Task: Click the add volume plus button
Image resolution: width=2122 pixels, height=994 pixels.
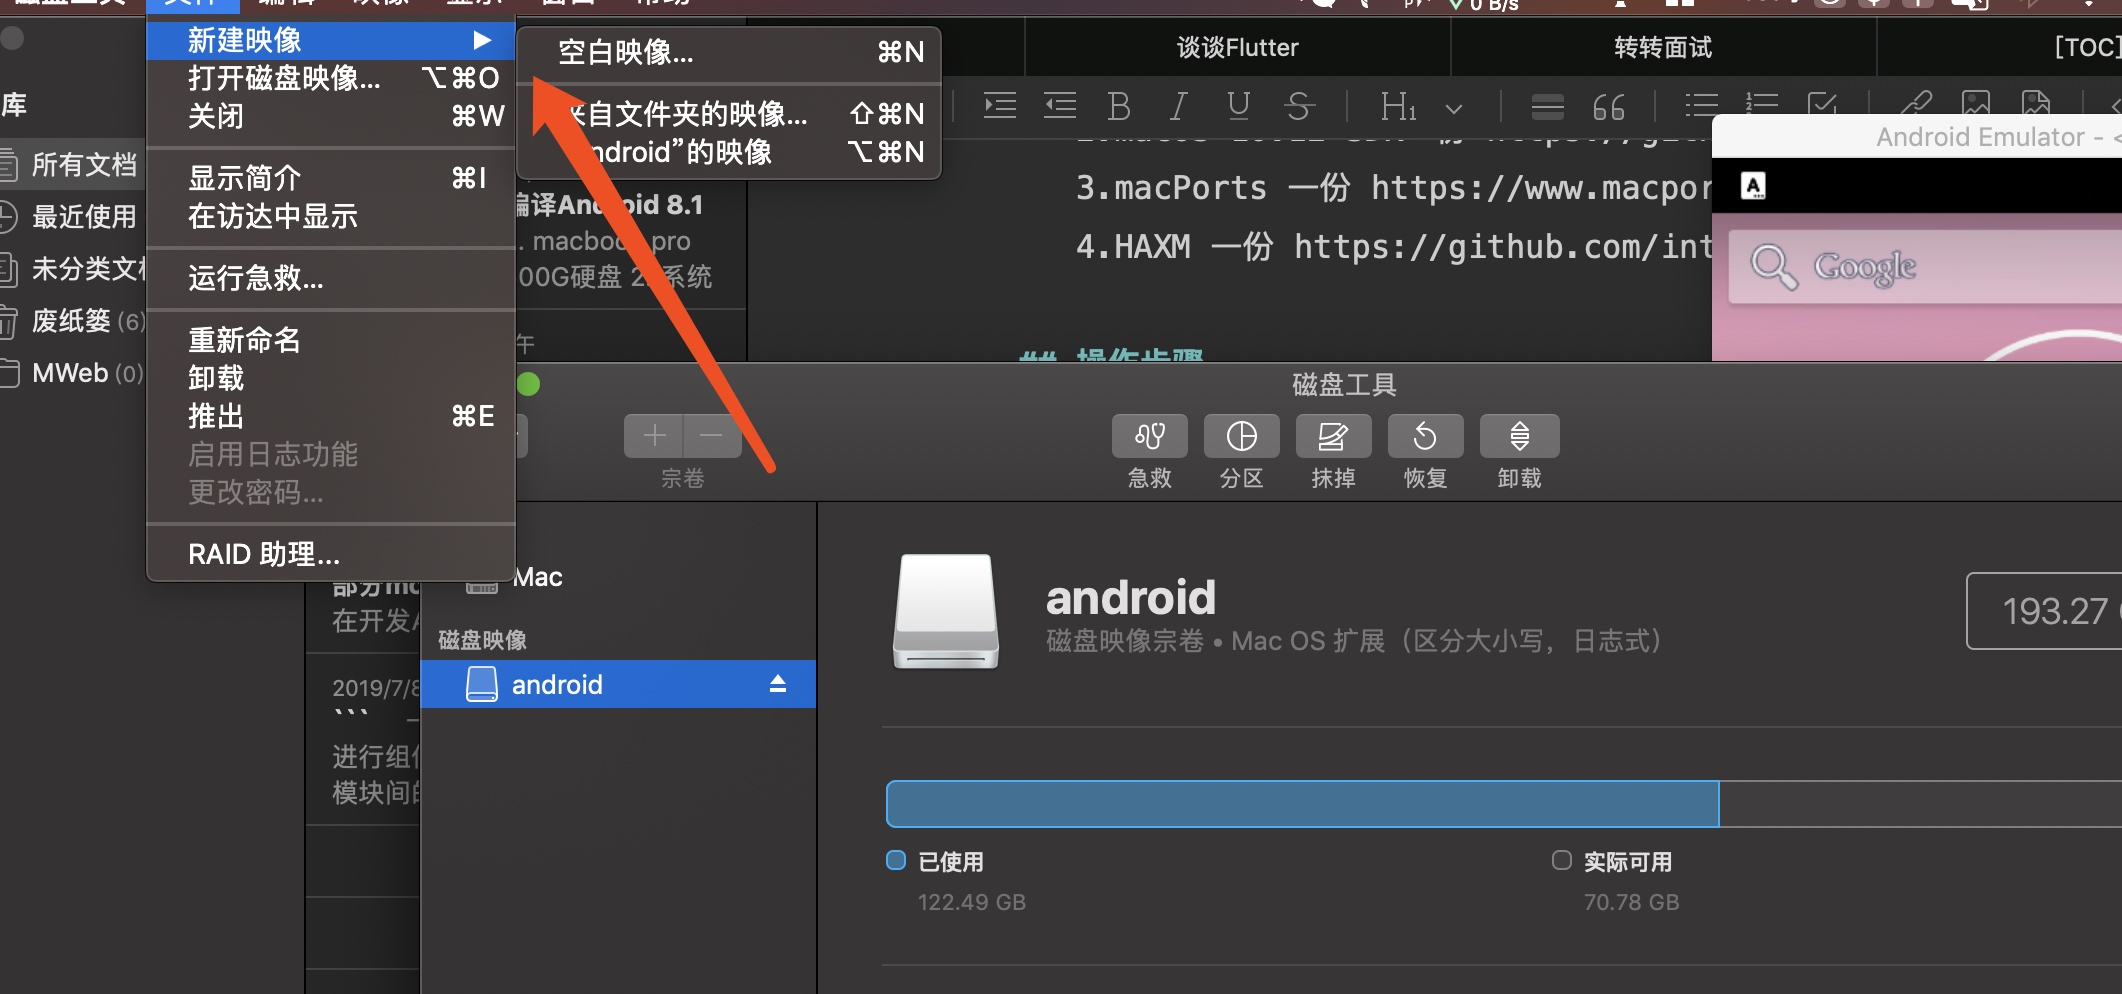Action: point(654,436)
